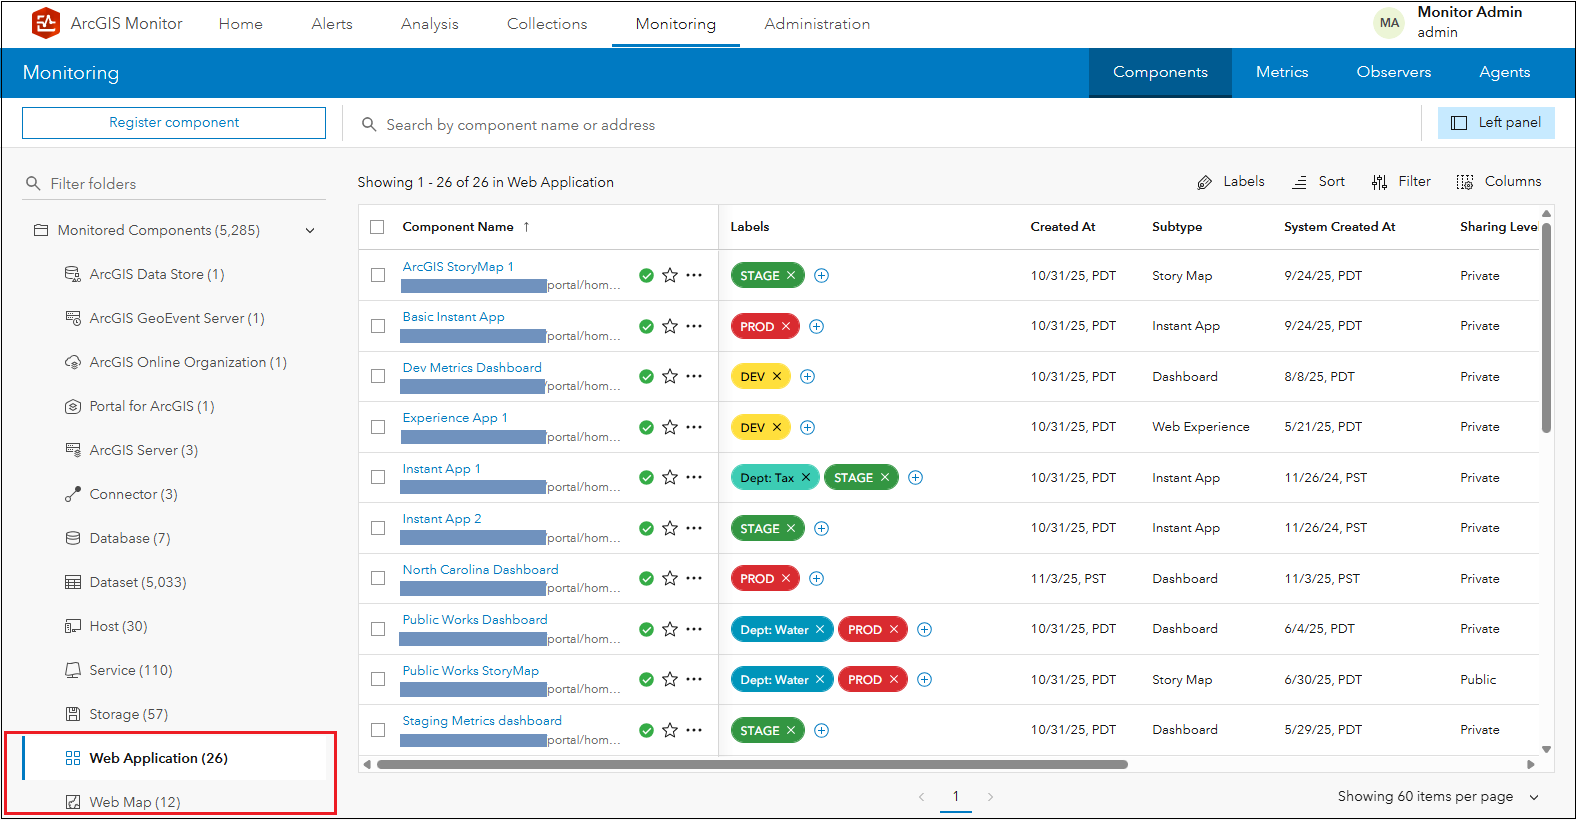Open the Columns chooser

[1499, 182]
